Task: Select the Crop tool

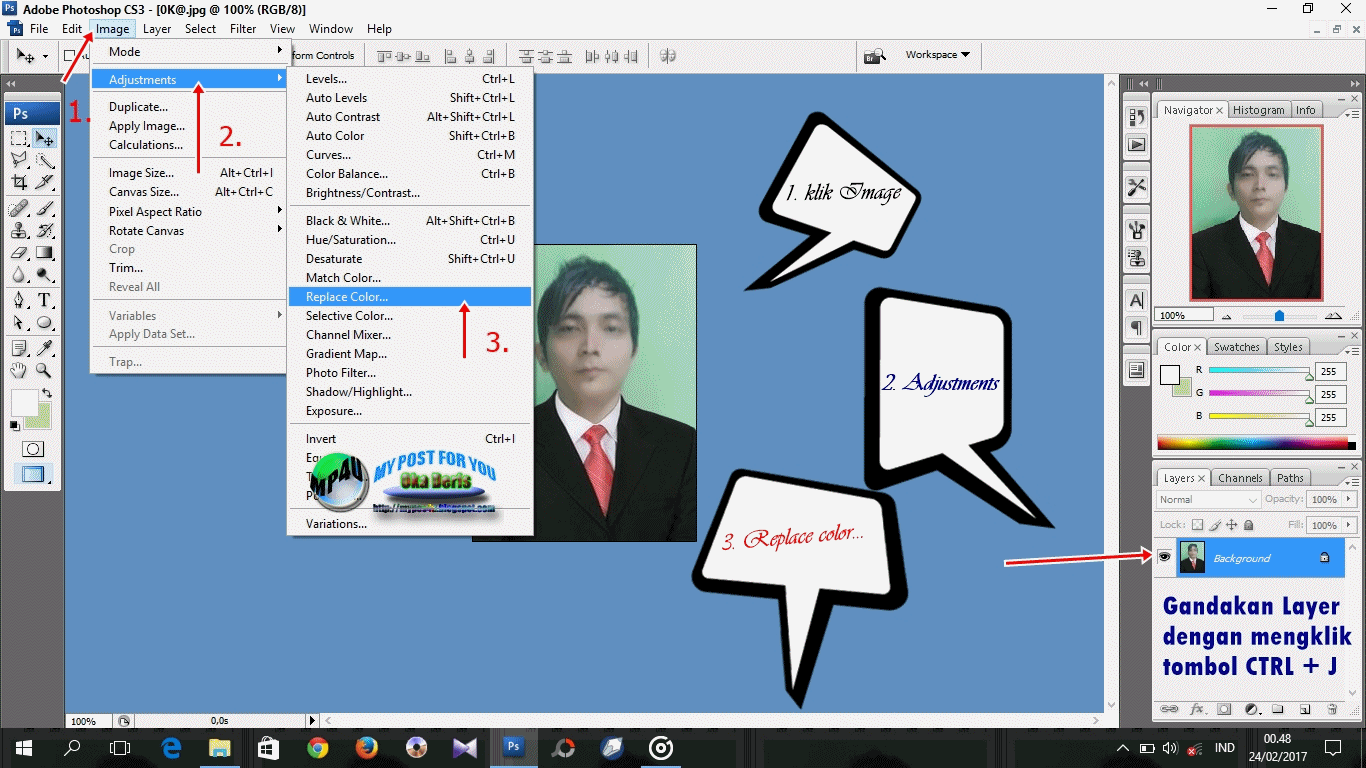Action: tap(19, 183)
